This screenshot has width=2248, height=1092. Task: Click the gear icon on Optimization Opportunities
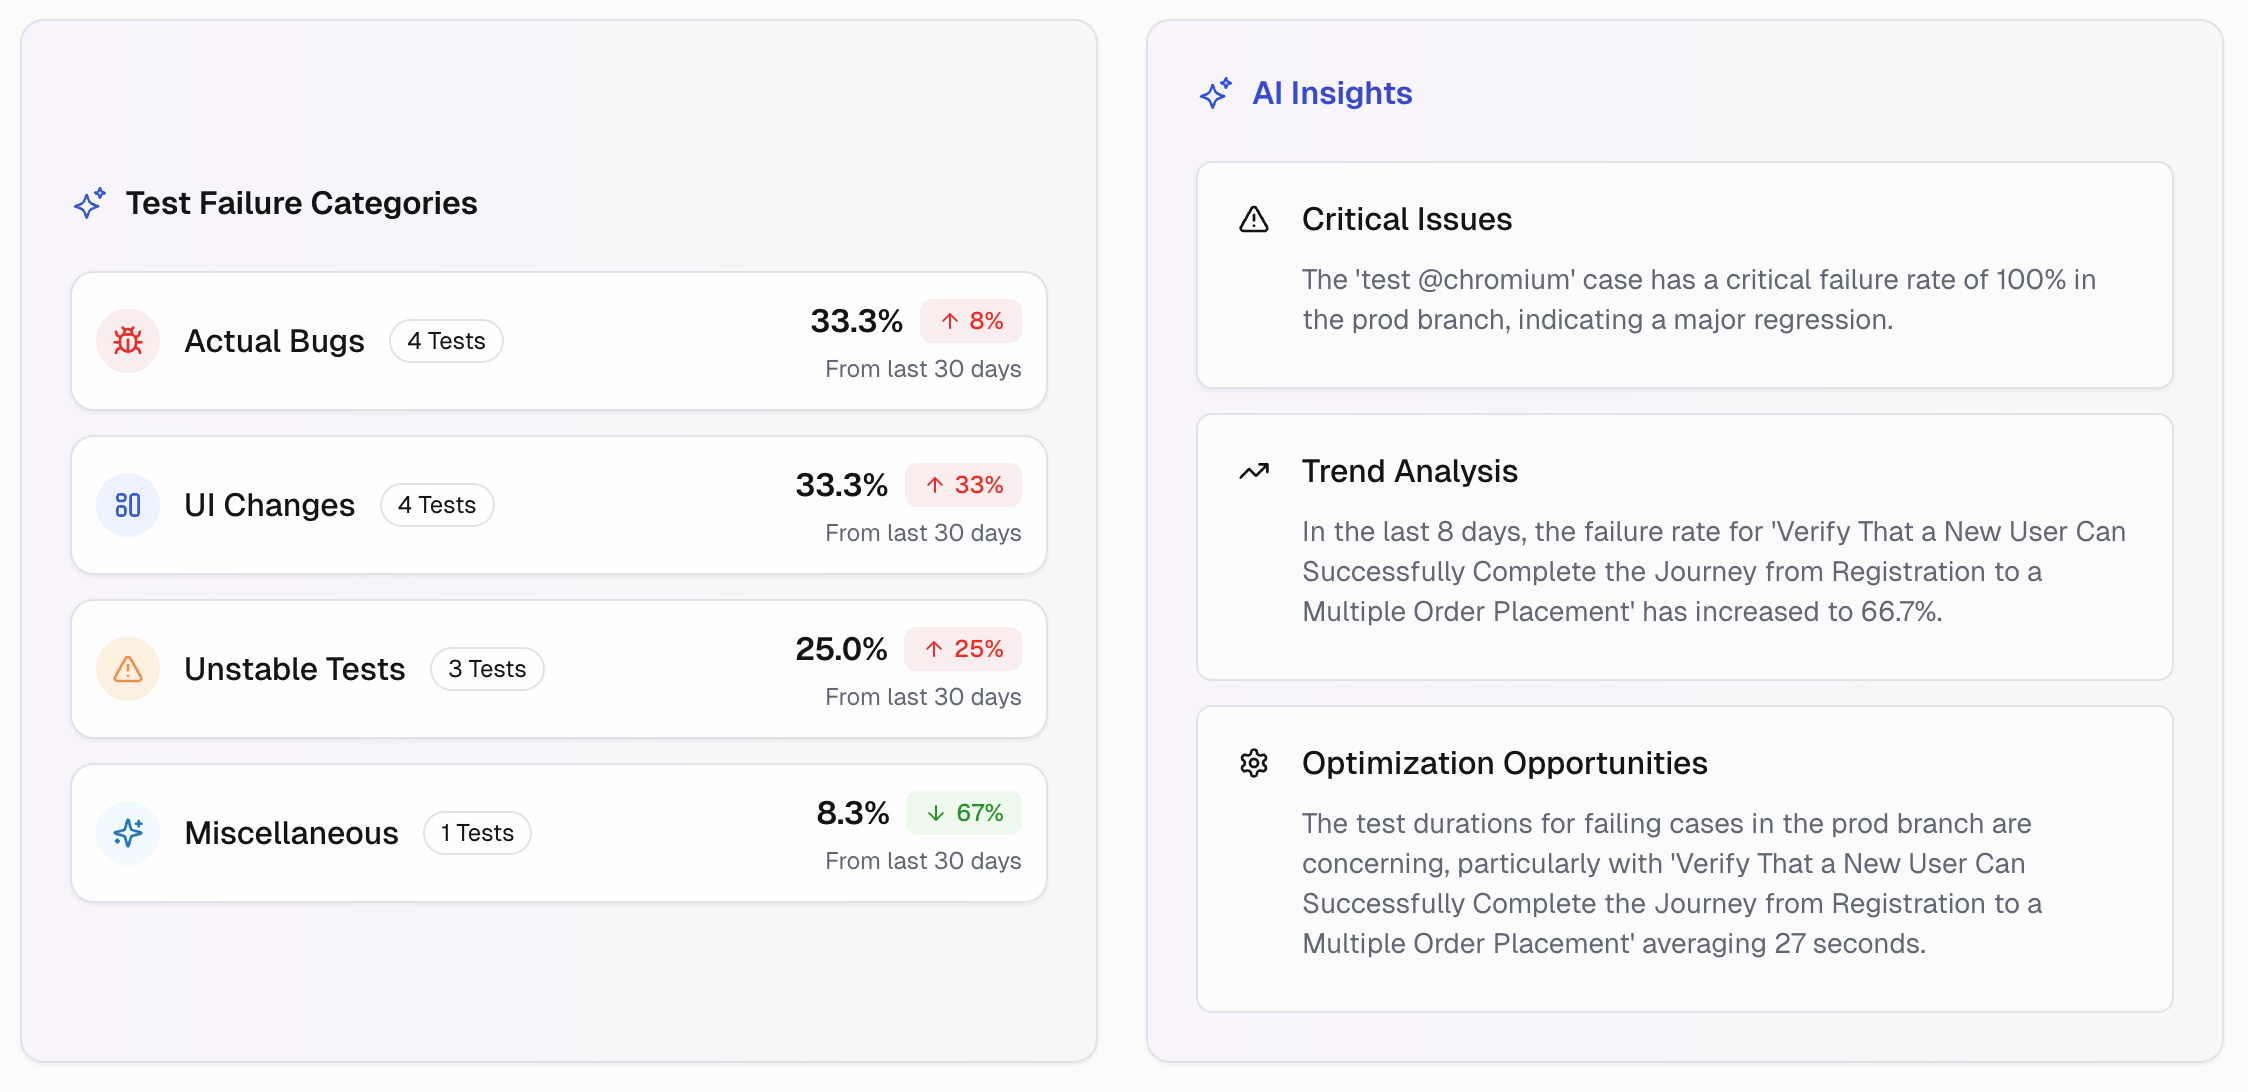[1252, 763]
